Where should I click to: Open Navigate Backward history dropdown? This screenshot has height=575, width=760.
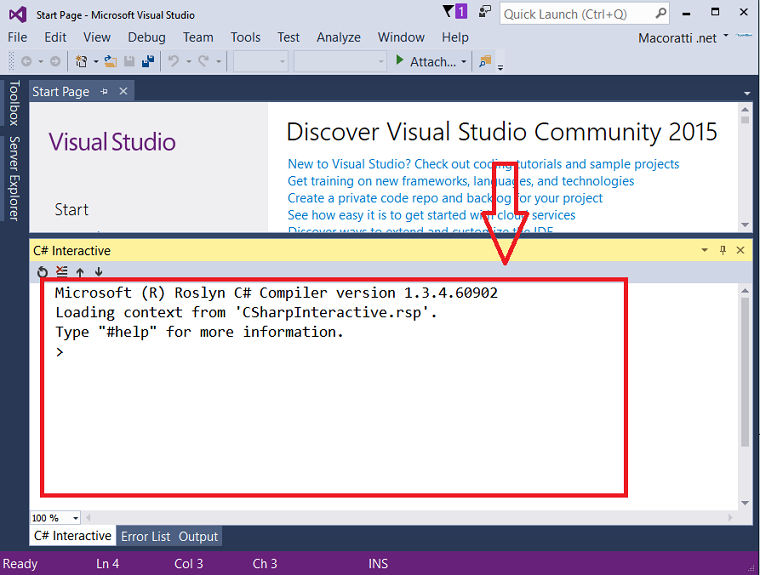pyautogui.click(x=41, y=62)
